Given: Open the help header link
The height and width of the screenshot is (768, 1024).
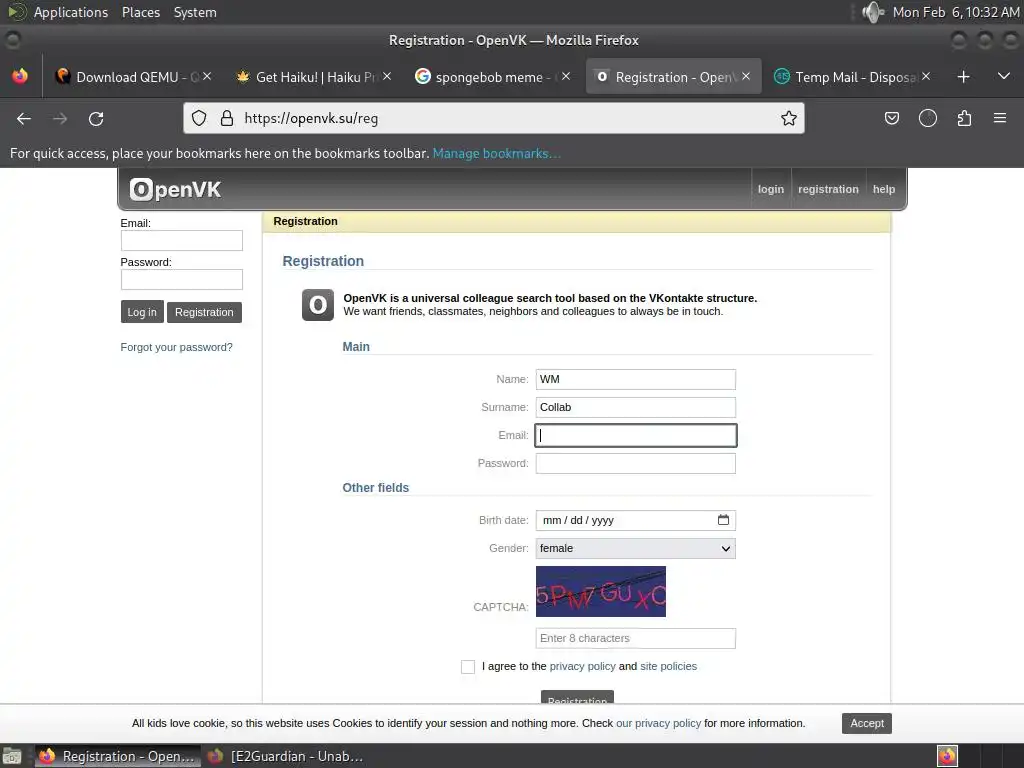Looking at the screenshot, I should (884, 189).
